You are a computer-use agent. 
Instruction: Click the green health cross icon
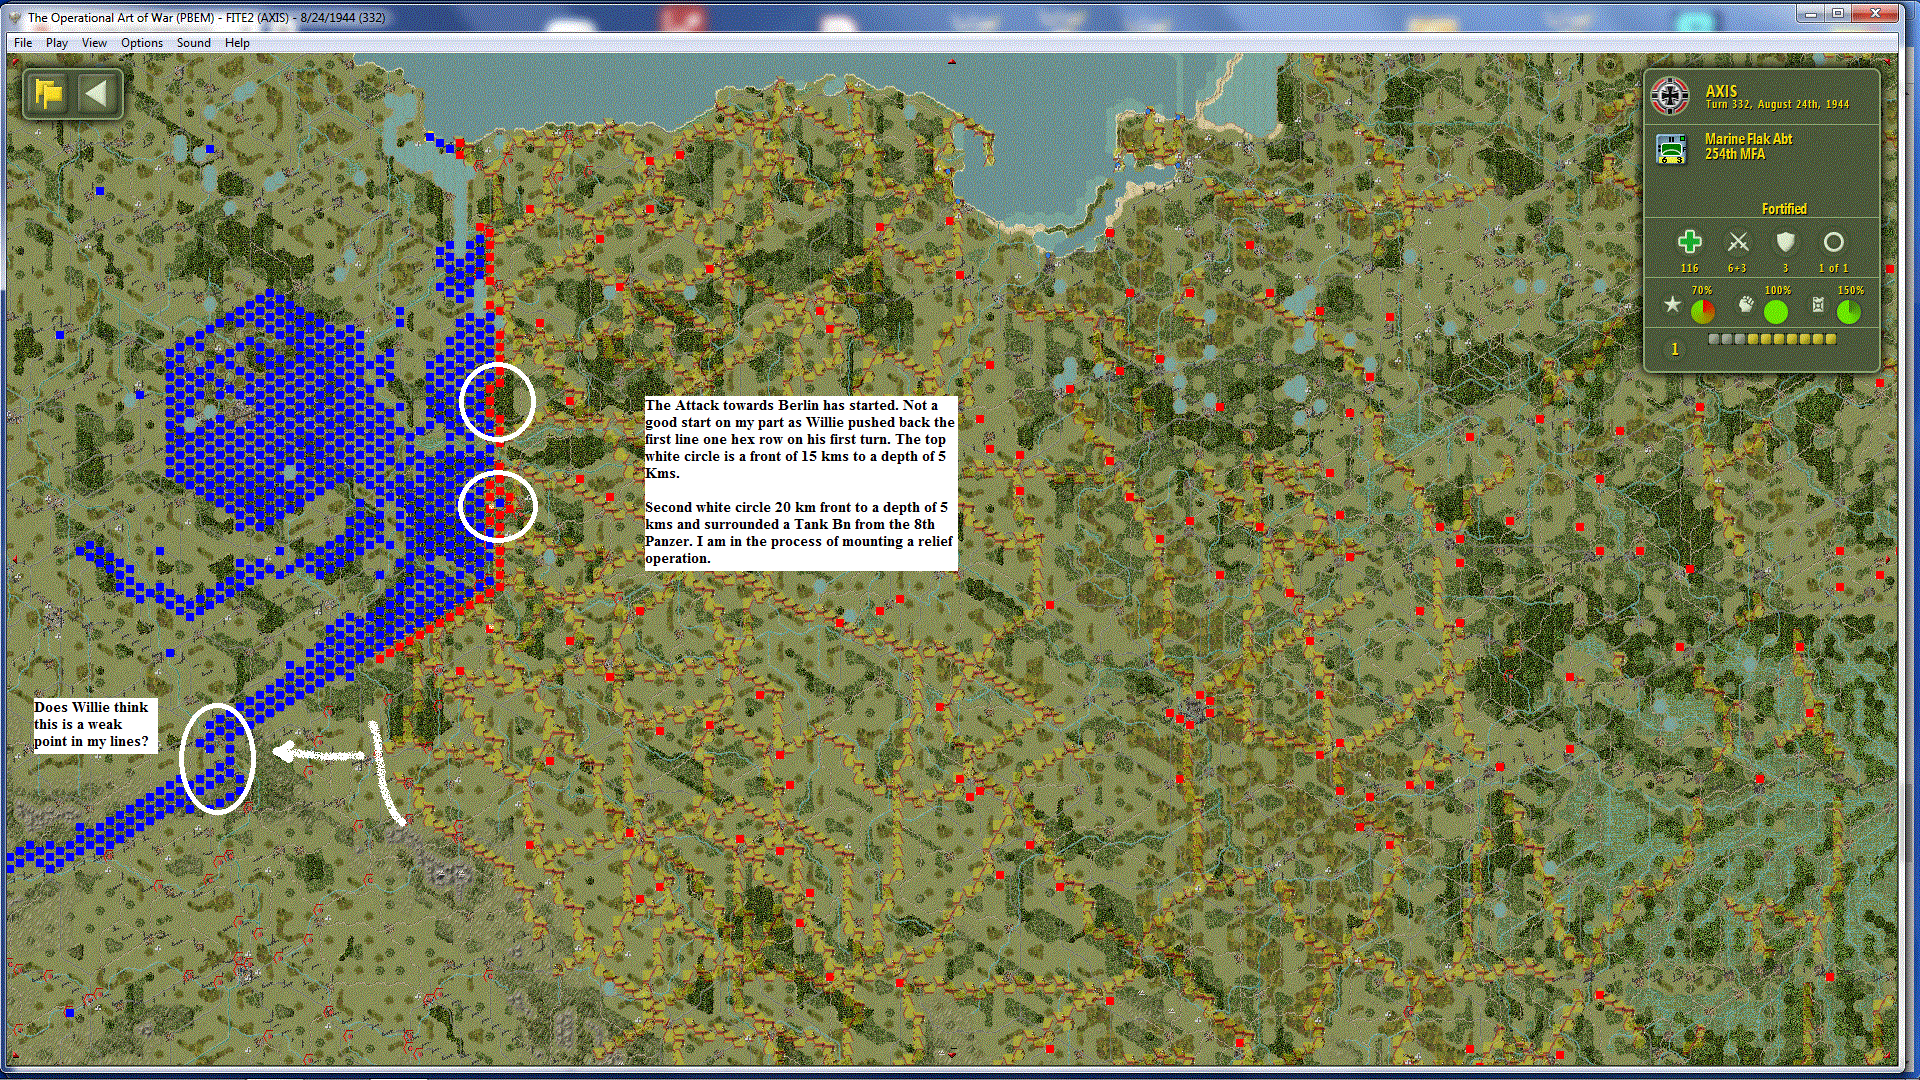1689,242
